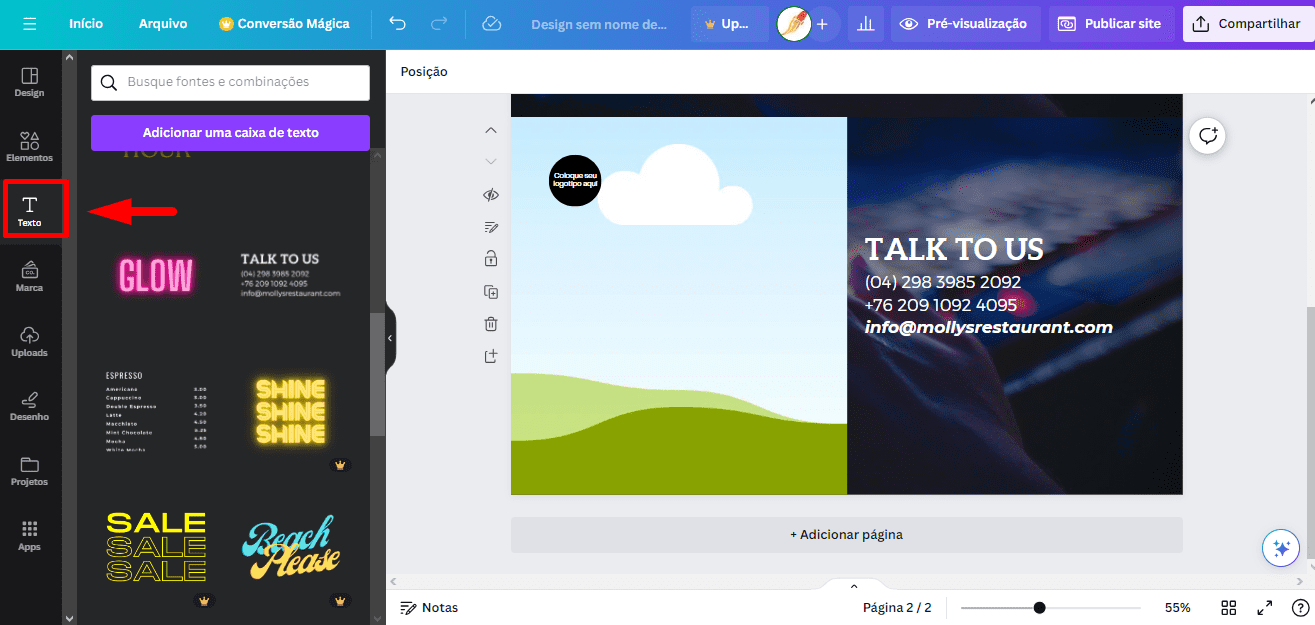Select the SALE text template
The image size is (1315, 625).
coord(156,547)
